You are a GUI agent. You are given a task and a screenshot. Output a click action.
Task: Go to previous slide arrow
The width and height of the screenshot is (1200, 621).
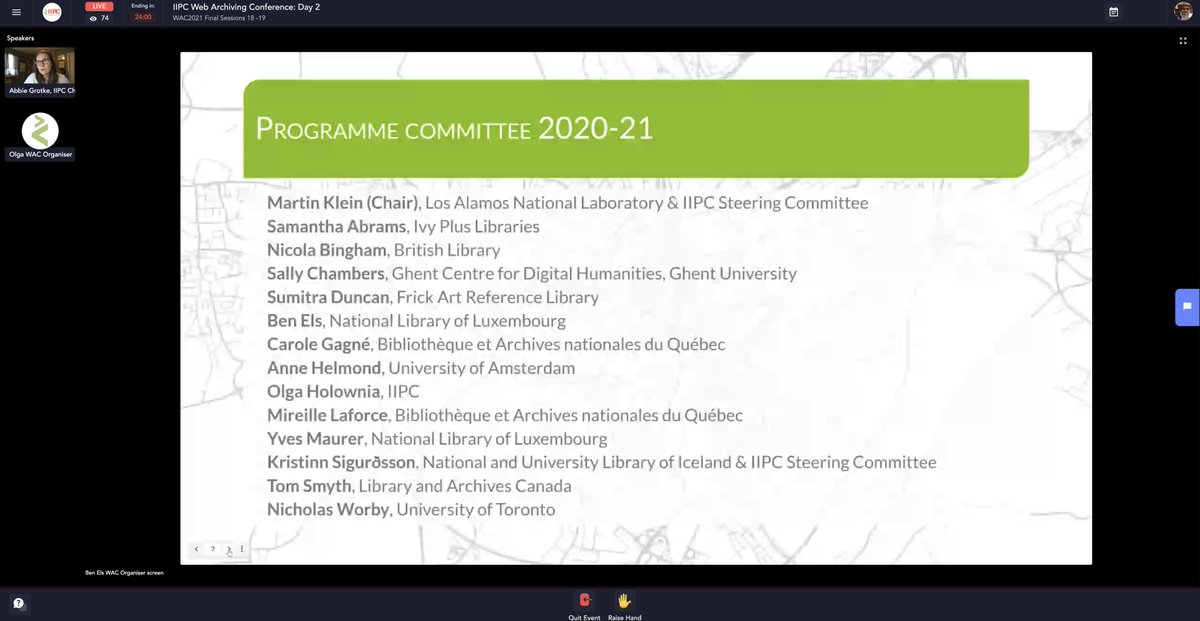coord(197,549)
